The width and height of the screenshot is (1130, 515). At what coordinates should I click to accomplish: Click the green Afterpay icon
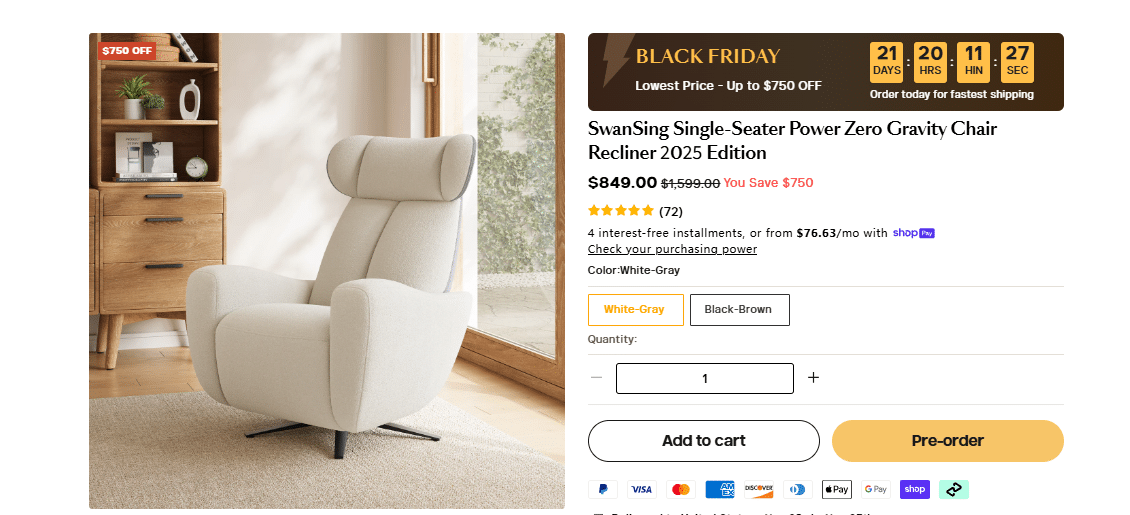coord(954,489)
